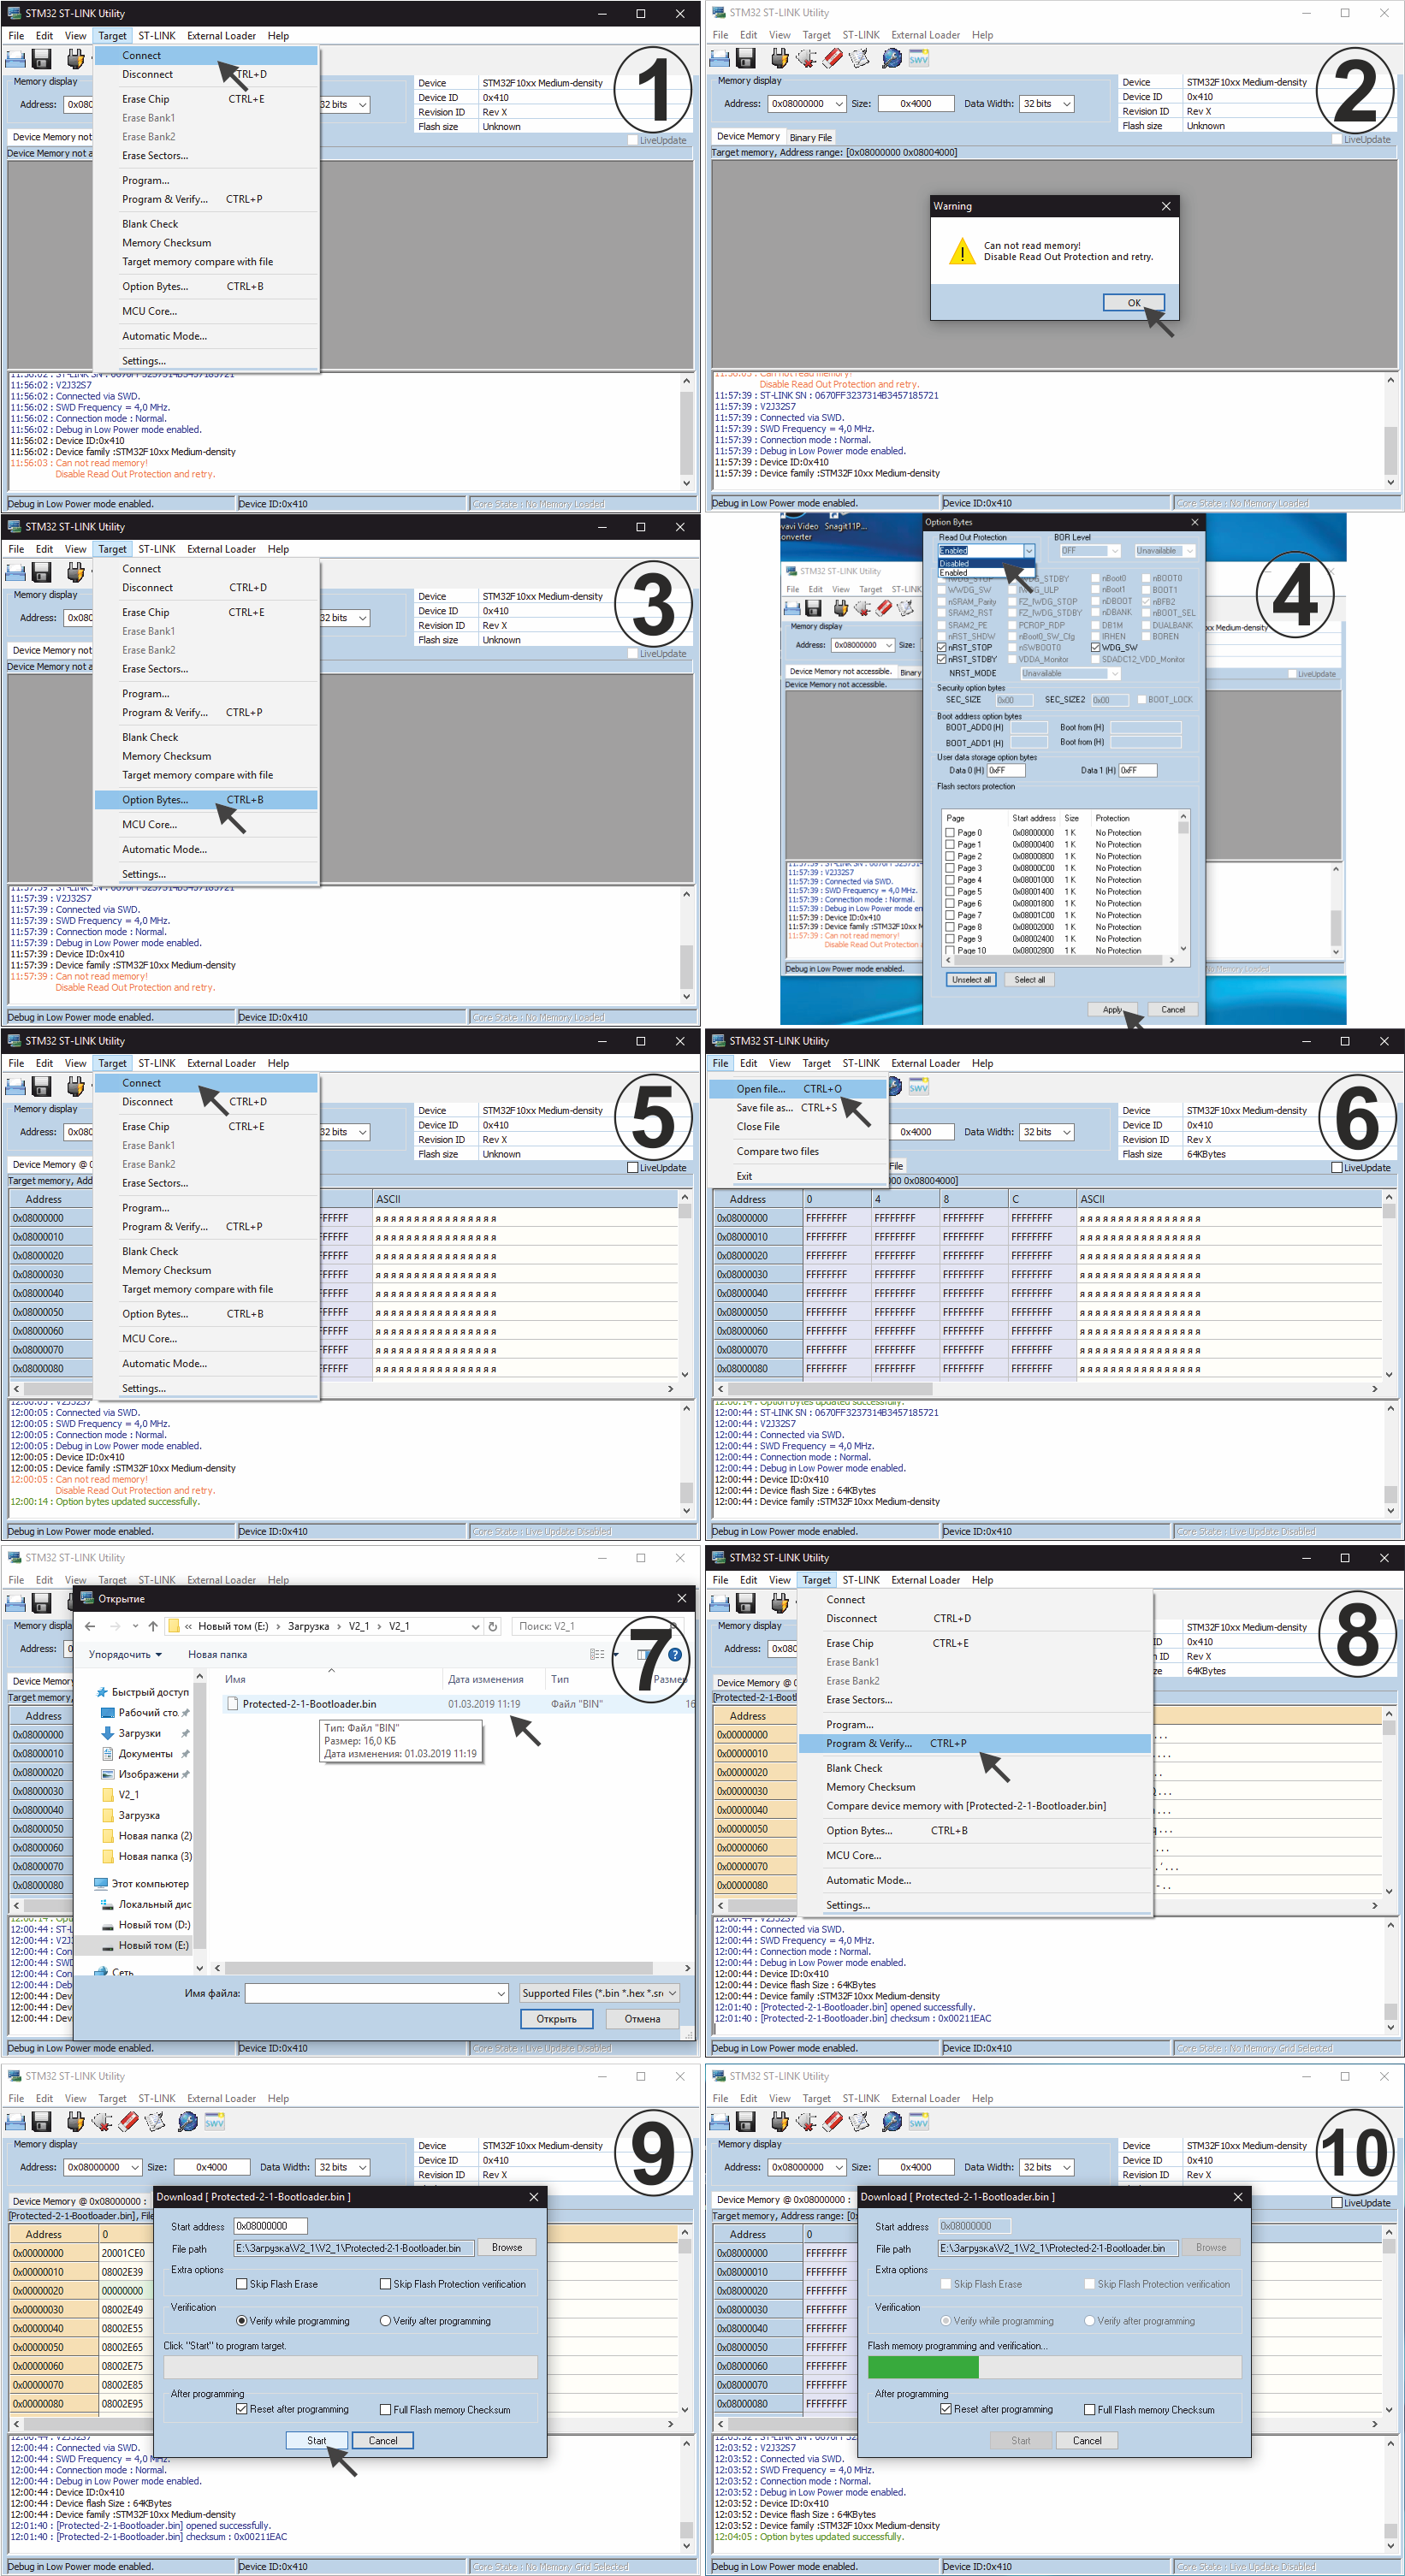The width and height of the screenshot is (1405, 2576).
Task: Click the blue help icon in Открытие dialog
Action: (x=675, y=1655)
